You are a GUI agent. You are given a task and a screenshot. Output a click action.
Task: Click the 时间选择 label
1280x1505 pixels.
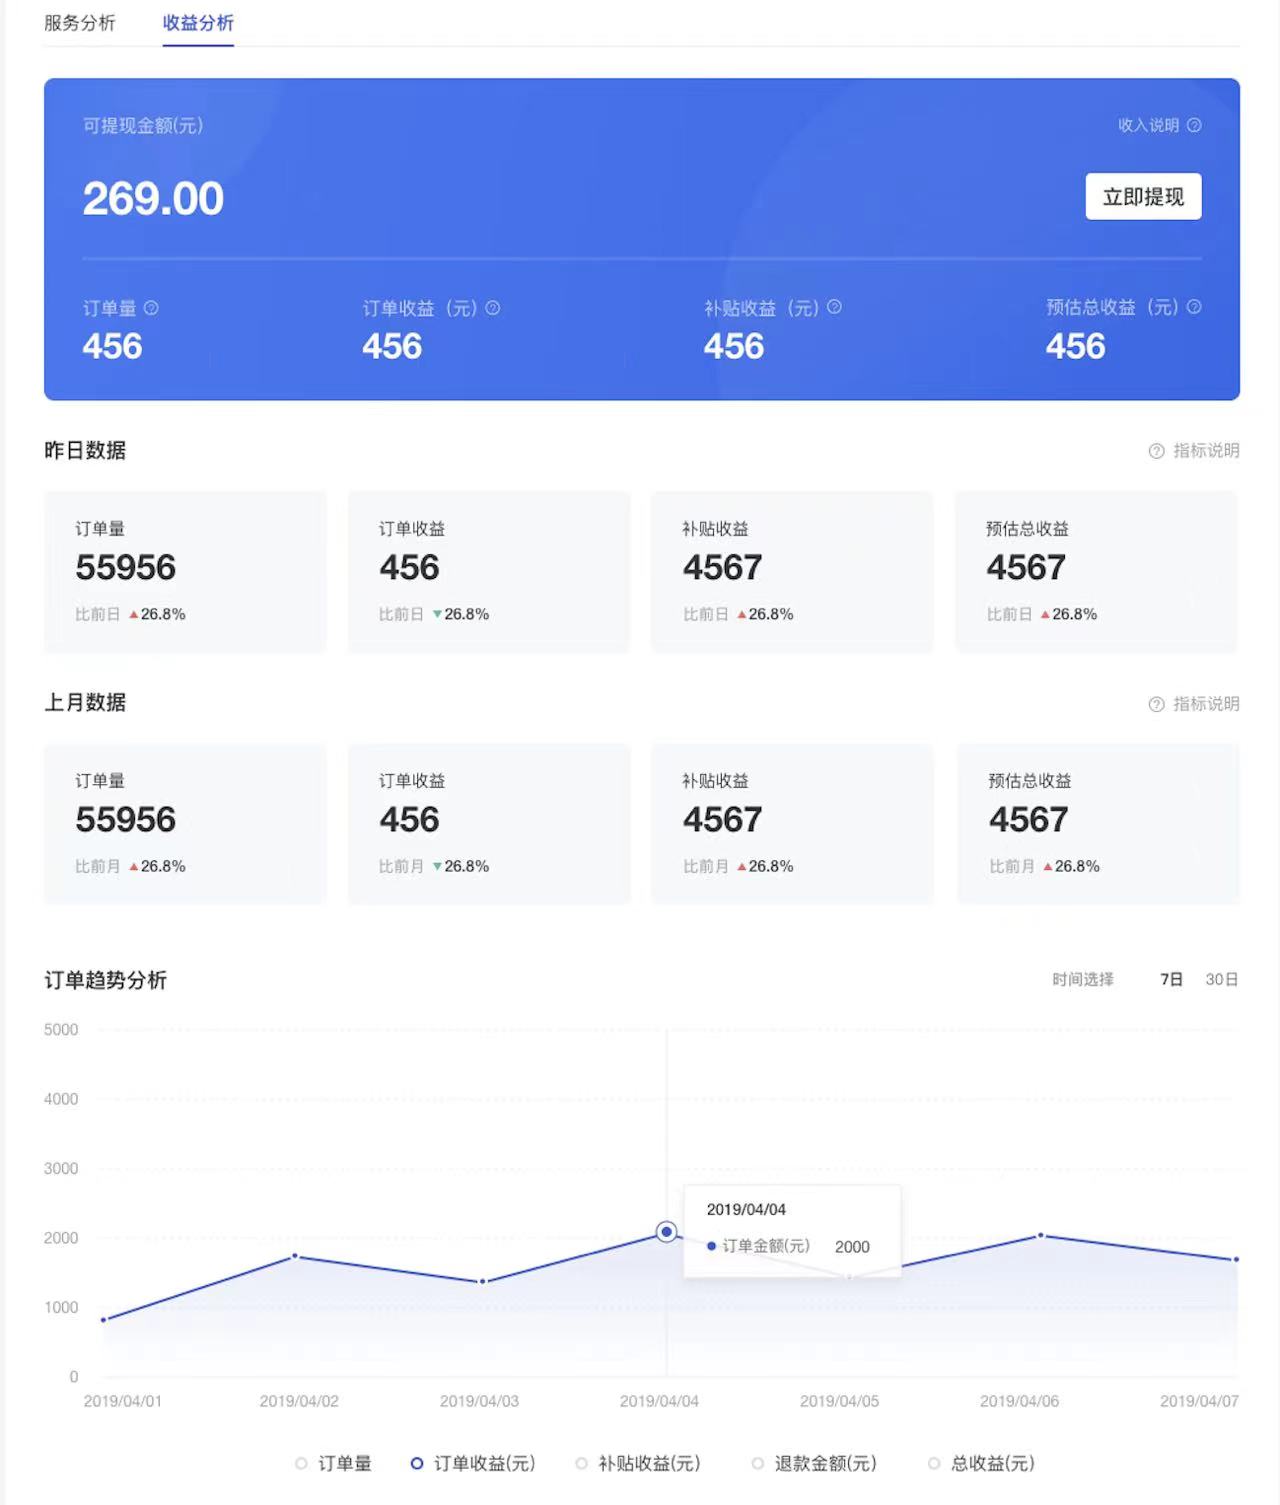coord(1083,979)
